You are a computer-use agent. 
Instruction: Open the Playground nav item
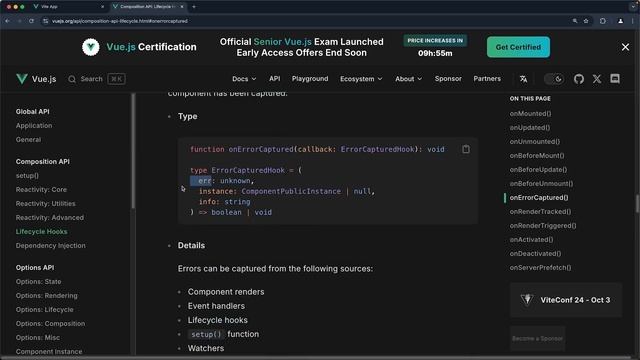[310, 78]
